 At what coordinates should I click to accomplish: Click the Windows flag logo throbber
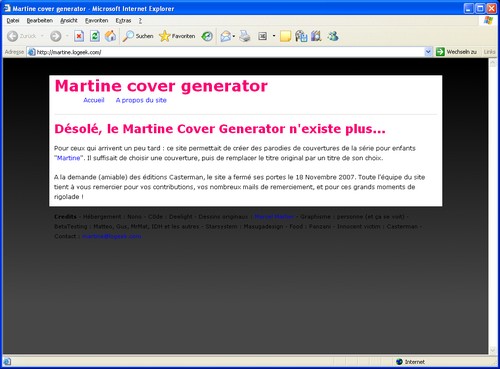click(x=488, y=20)
